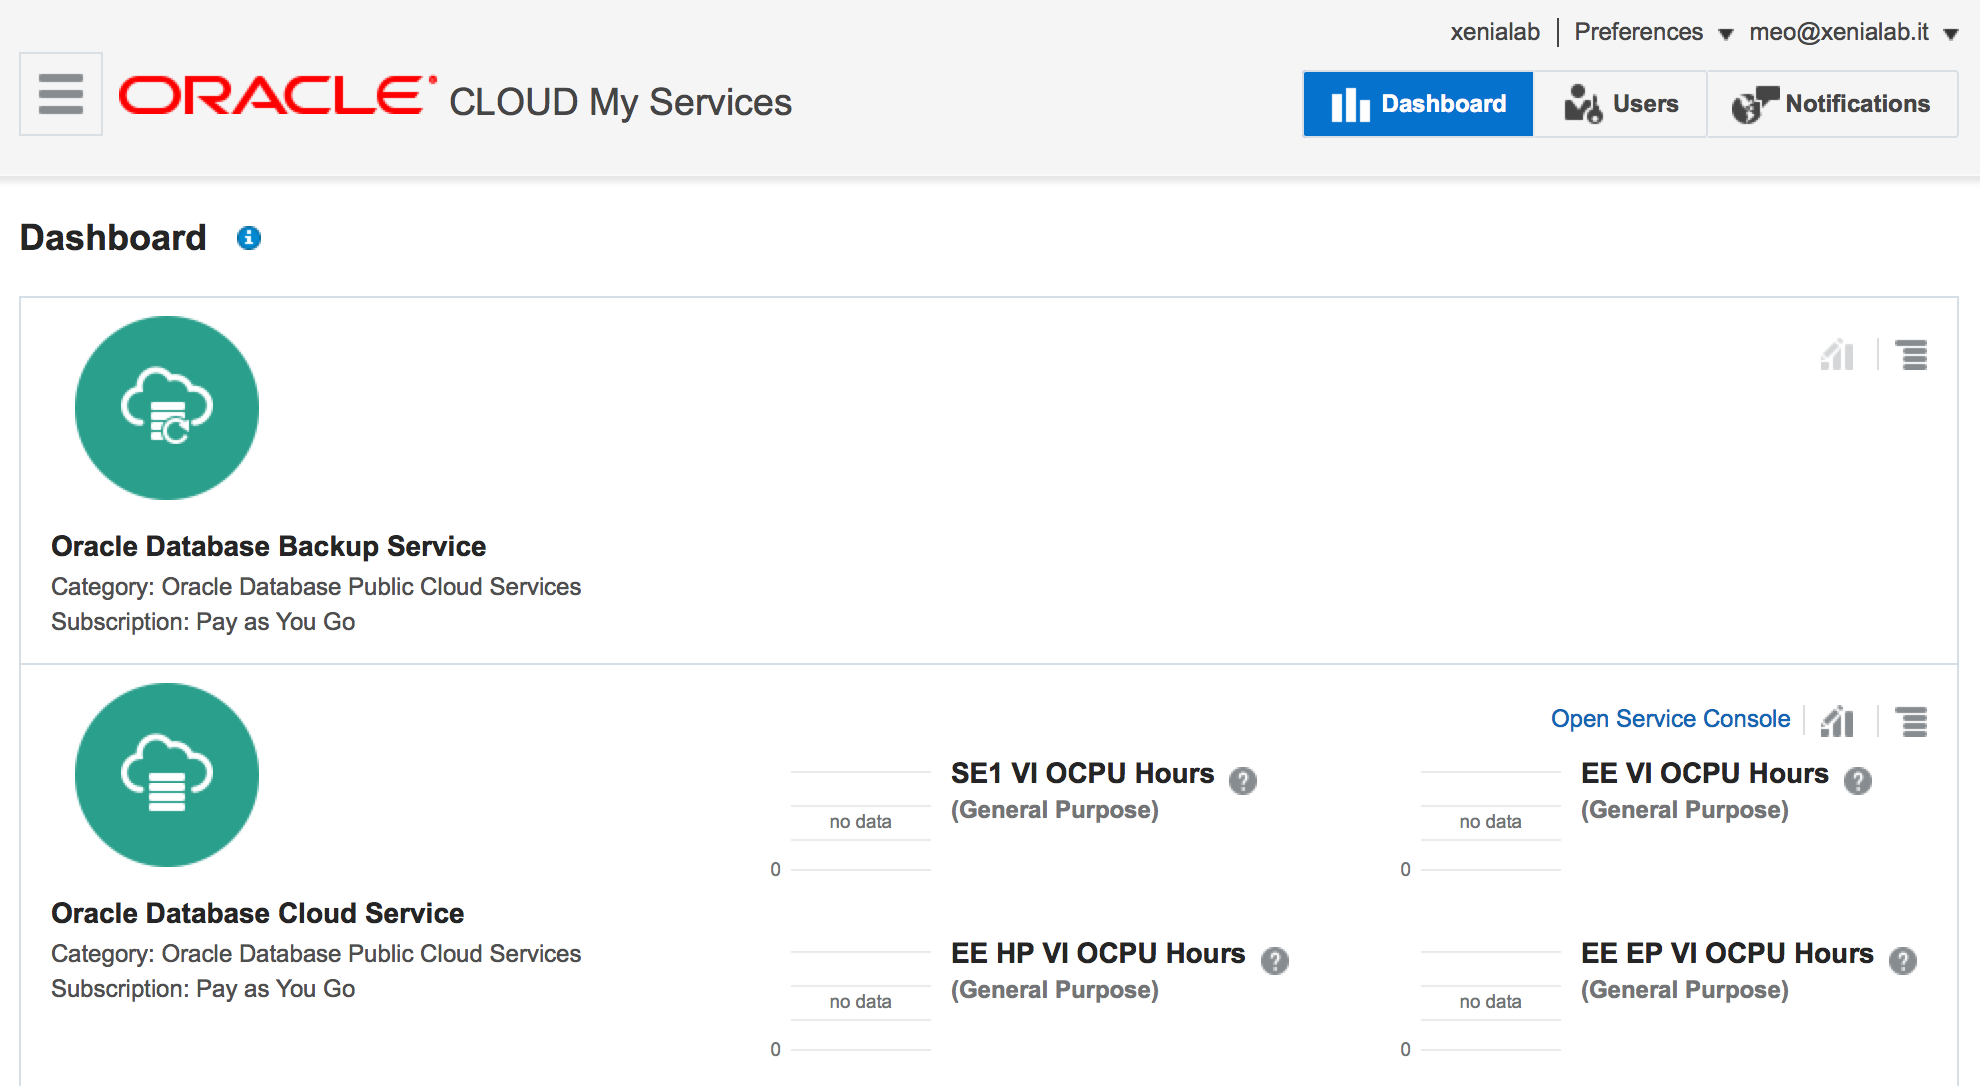
Task: Expand the Preferences dropdown
Action: click(x=1653, y=32)
